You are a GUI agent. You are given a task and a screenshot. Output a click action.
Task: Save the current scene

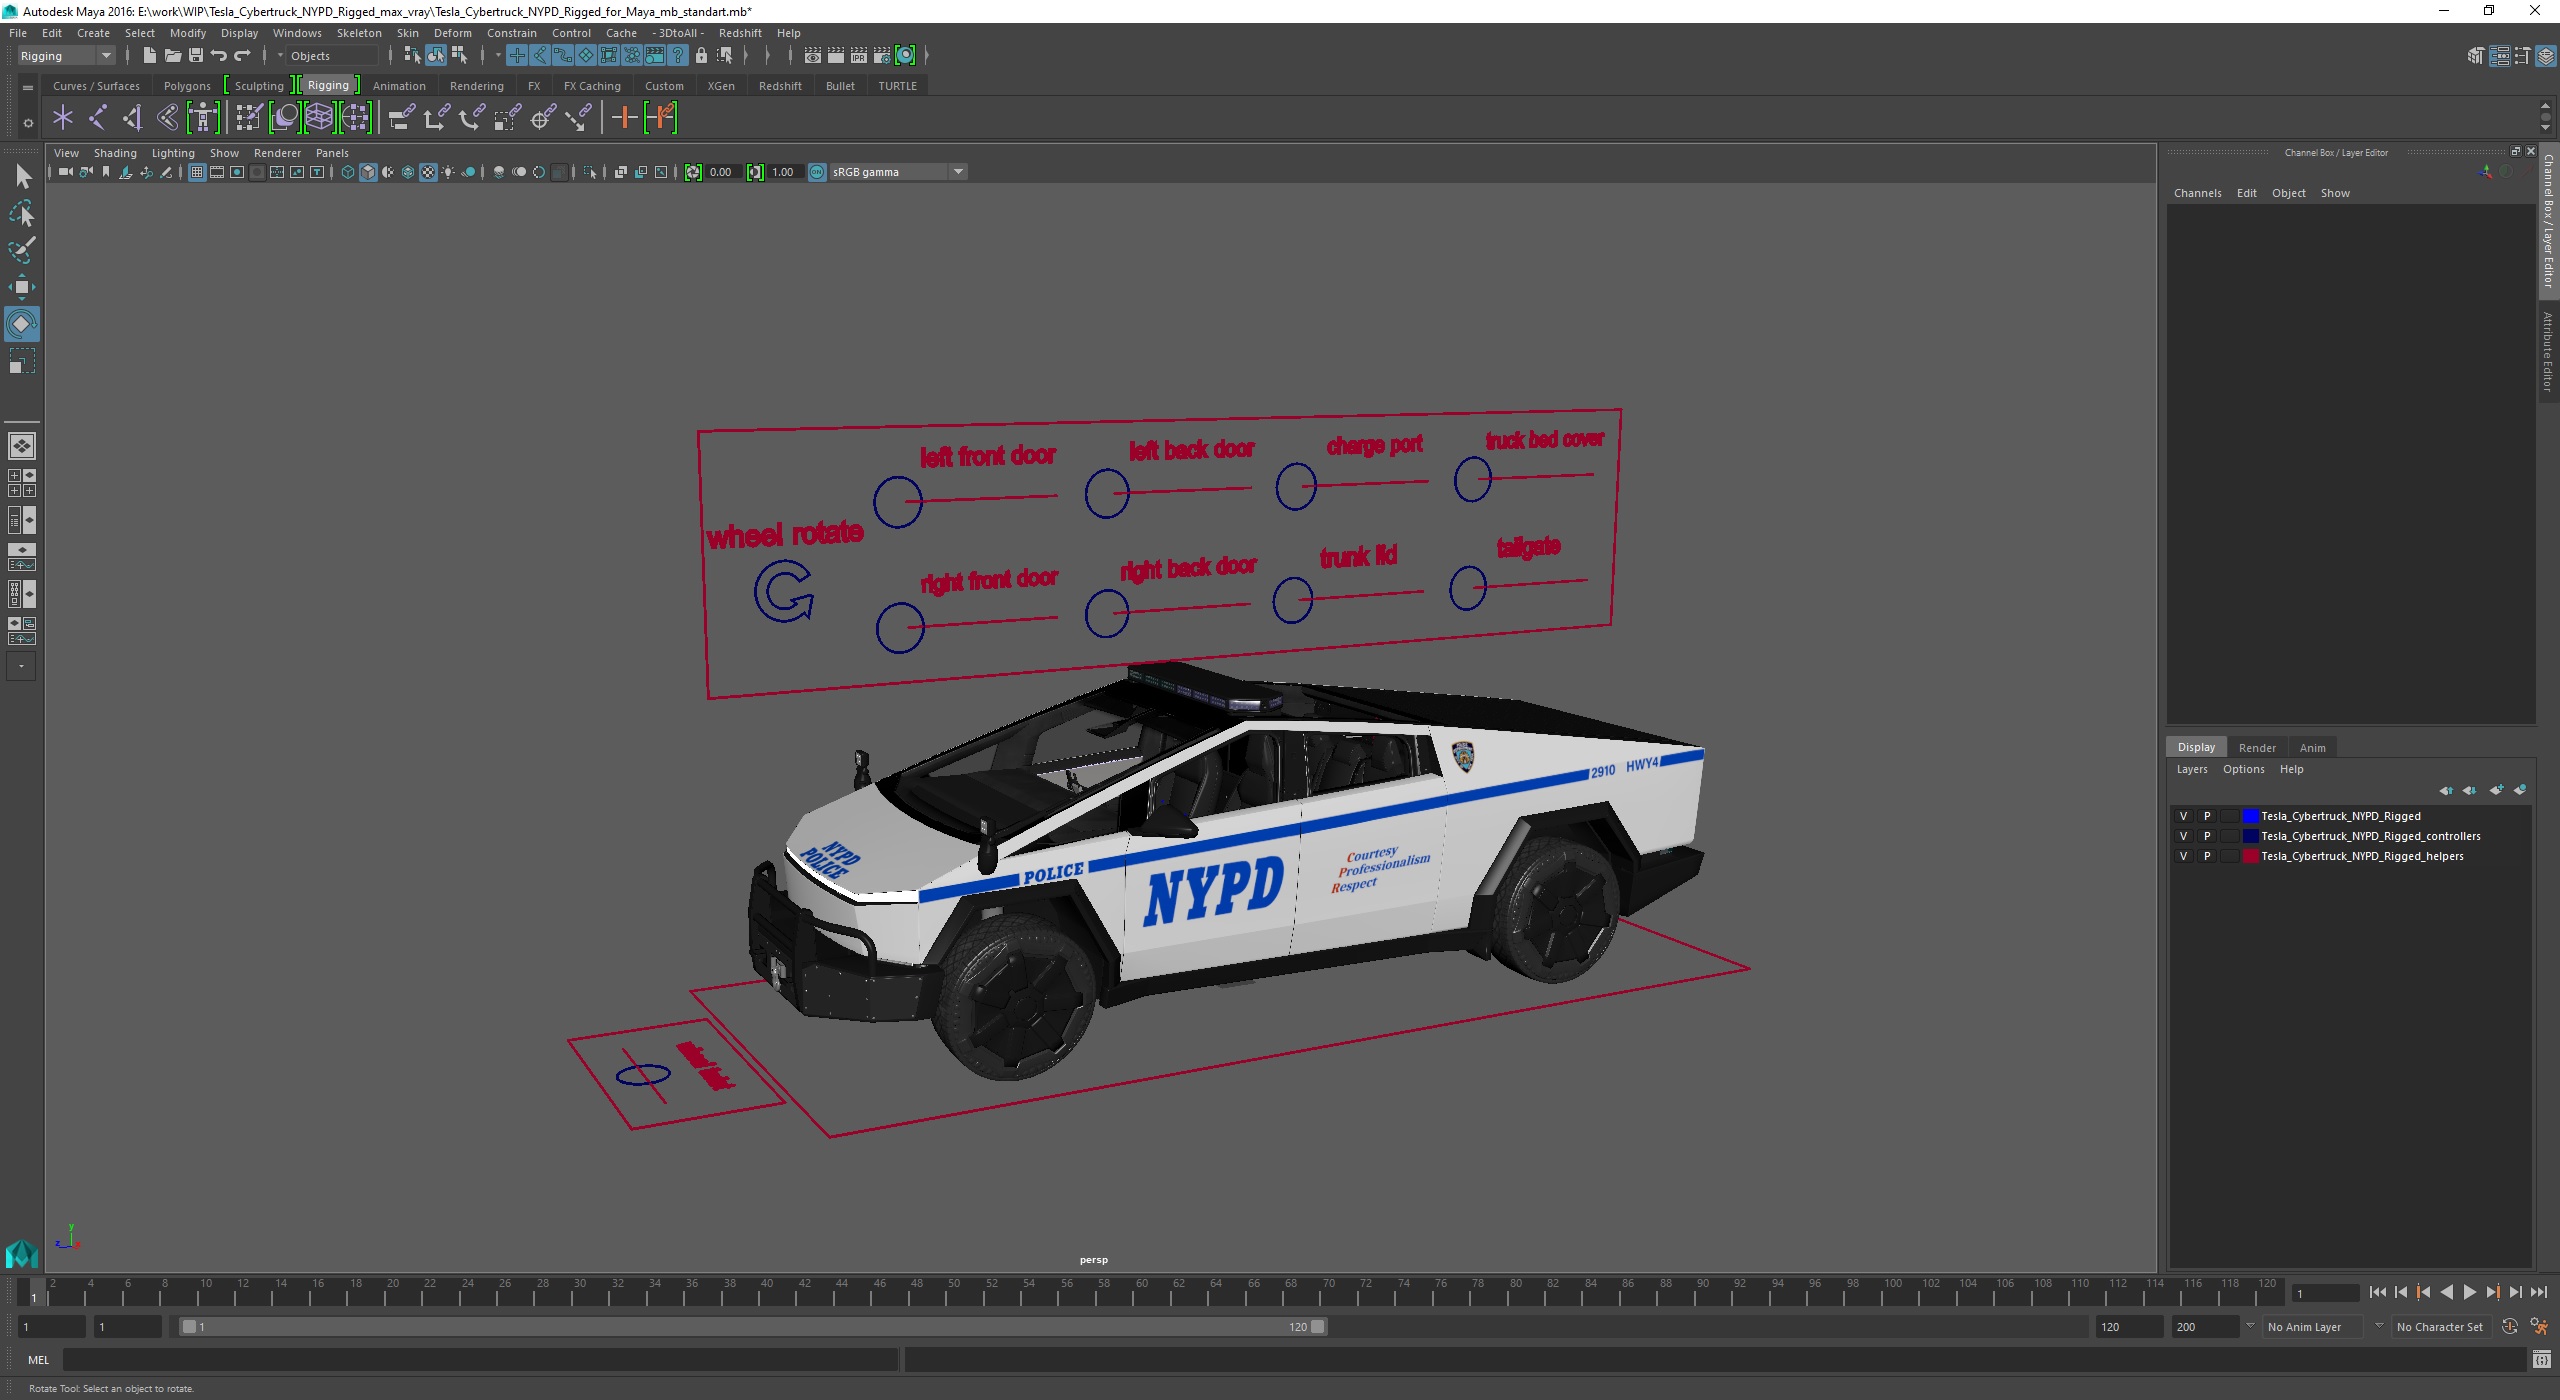(196, 56)
